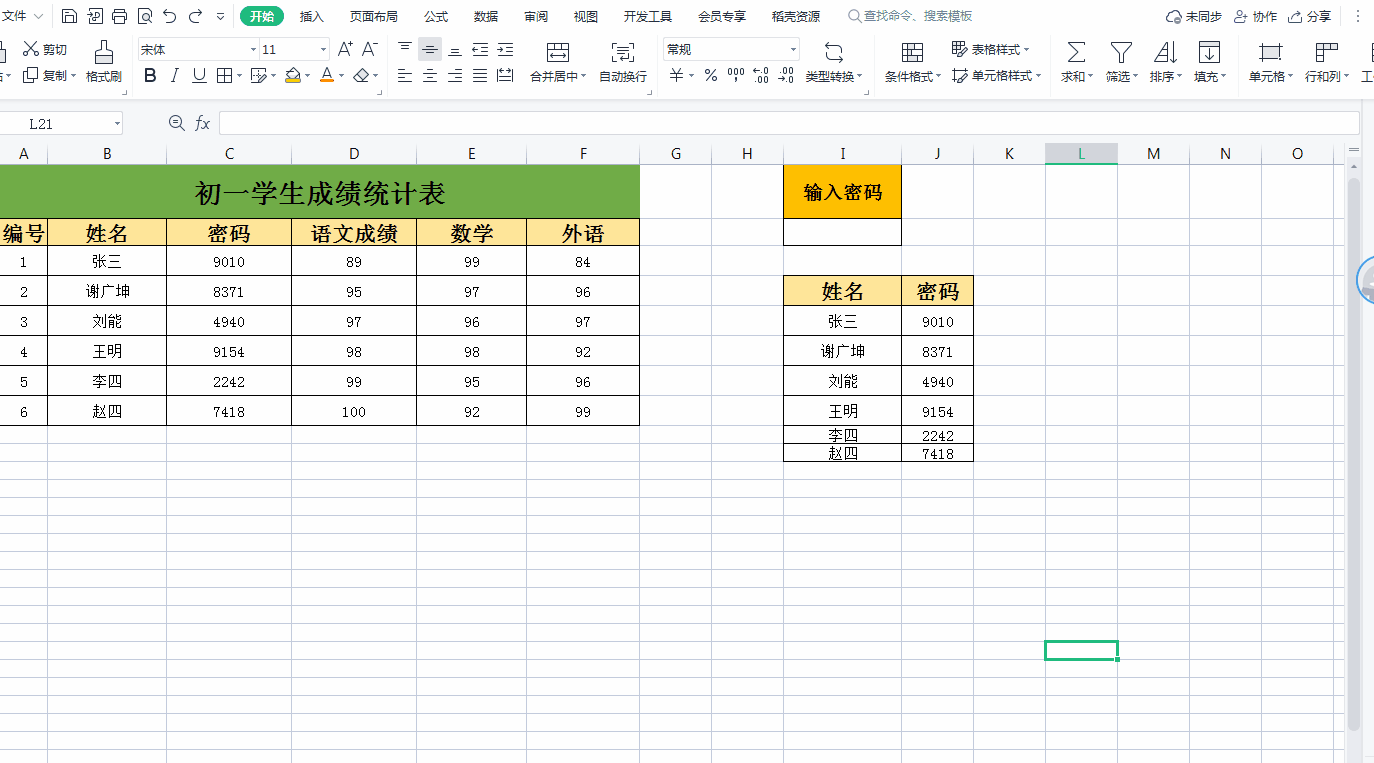The image size is (1374, 763).
Task: Click the cell Borders icon
Action: 224,75
